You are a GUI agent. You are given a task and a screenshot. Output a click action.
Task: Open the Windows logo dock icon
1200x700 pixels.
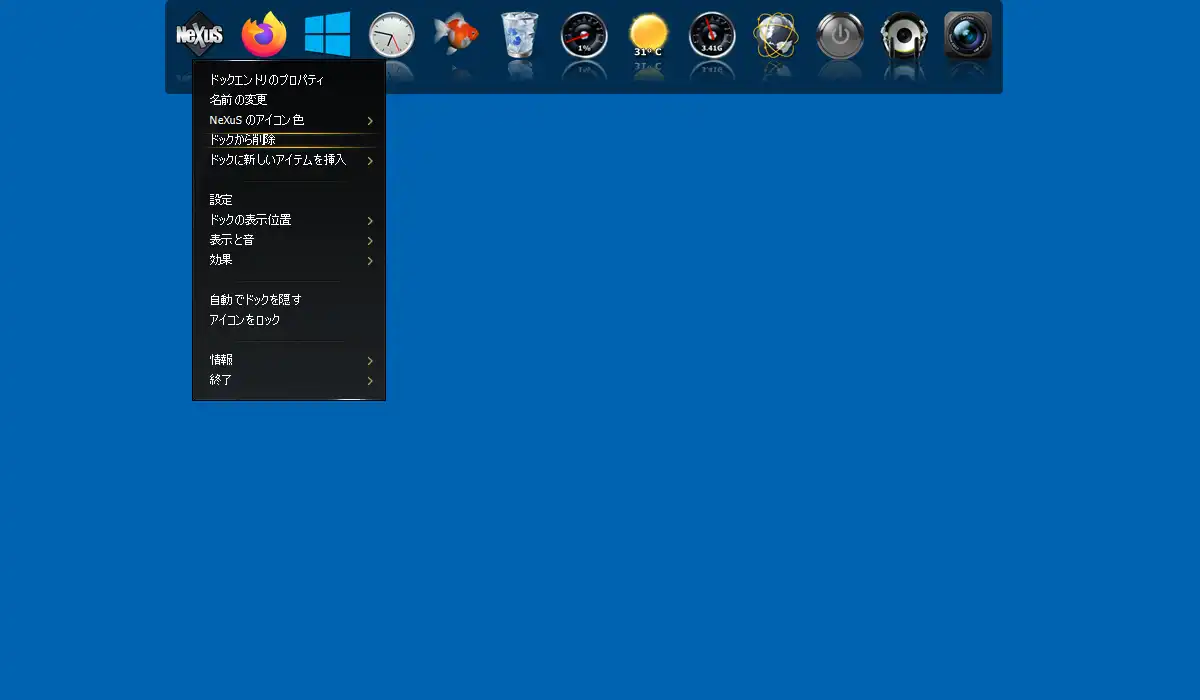point(328,35)
